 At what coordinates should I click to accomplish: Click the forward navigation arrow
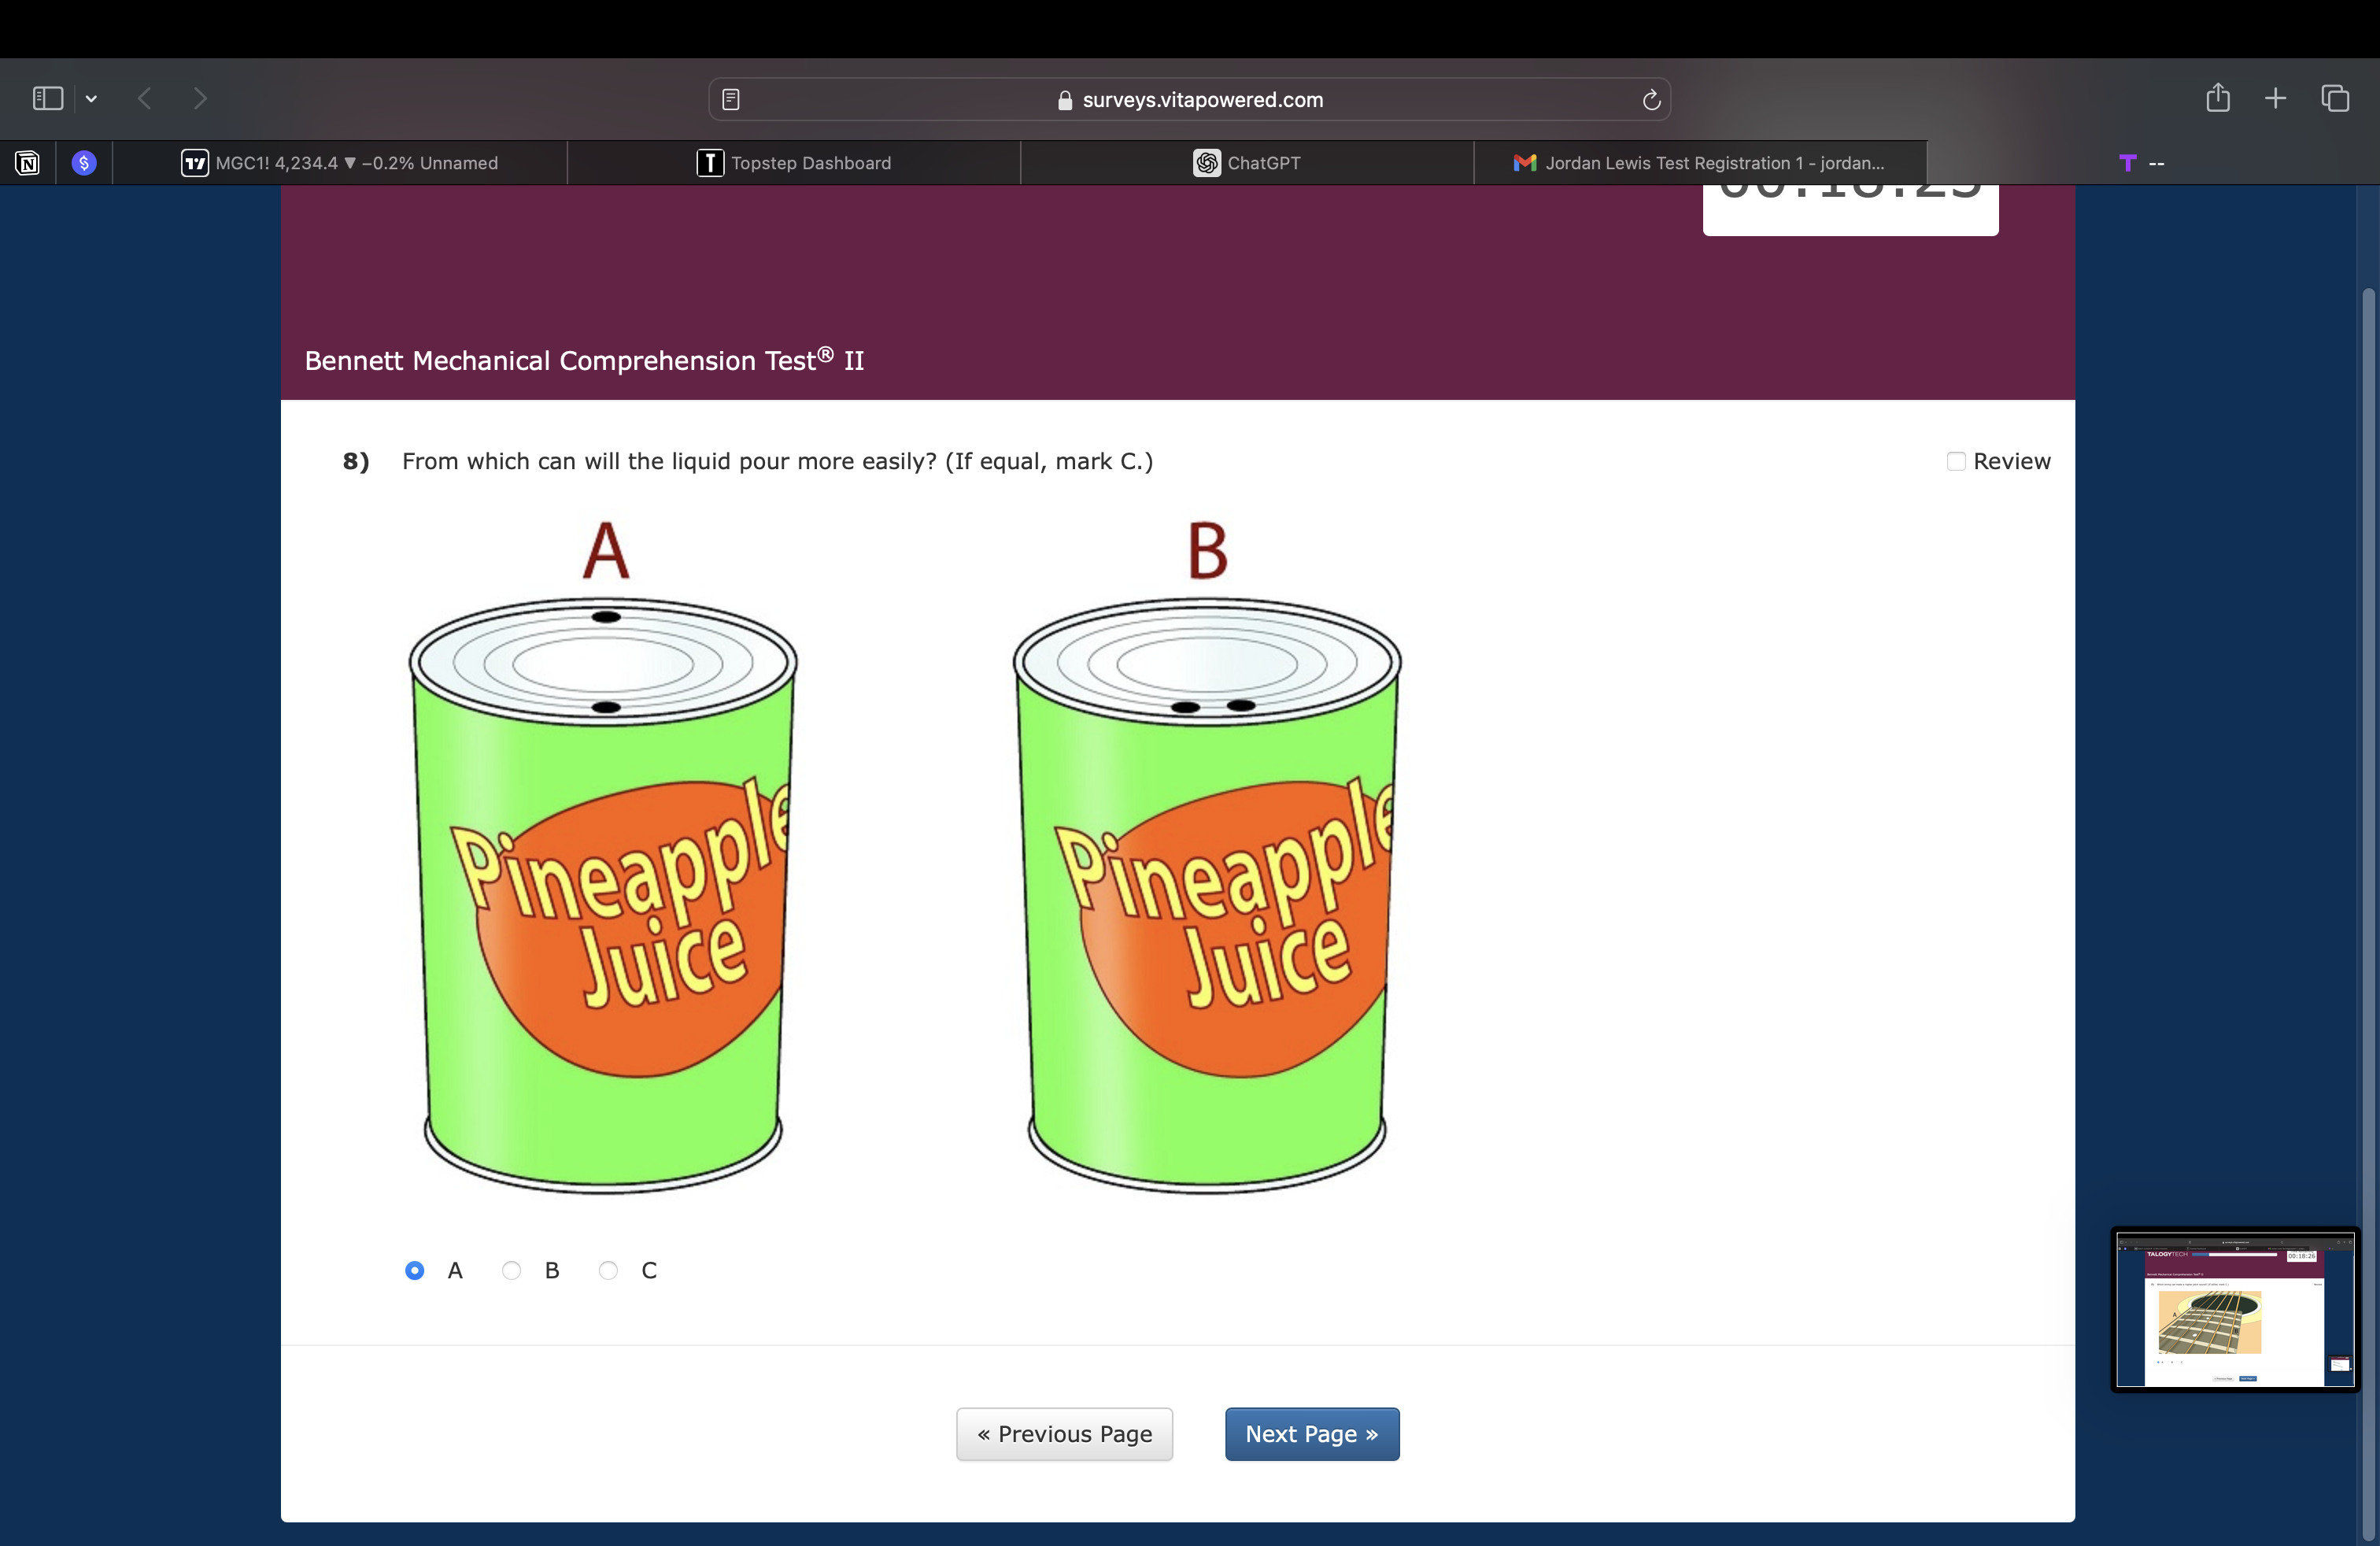(x=200, y=98)
